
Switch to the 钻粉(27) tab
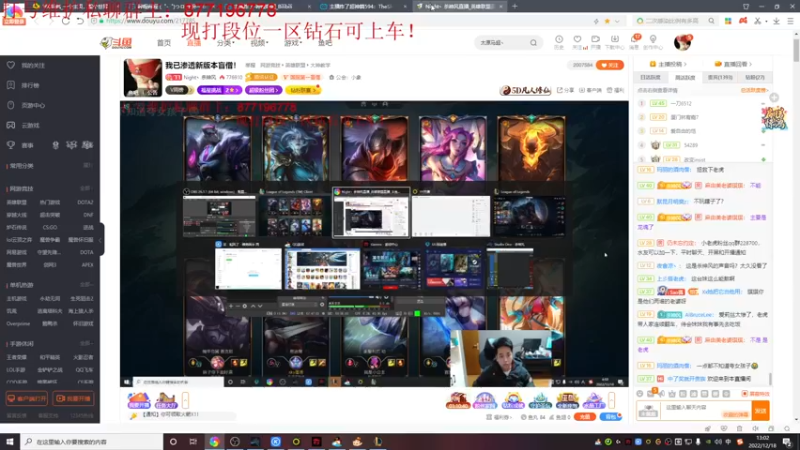(755, 78)
